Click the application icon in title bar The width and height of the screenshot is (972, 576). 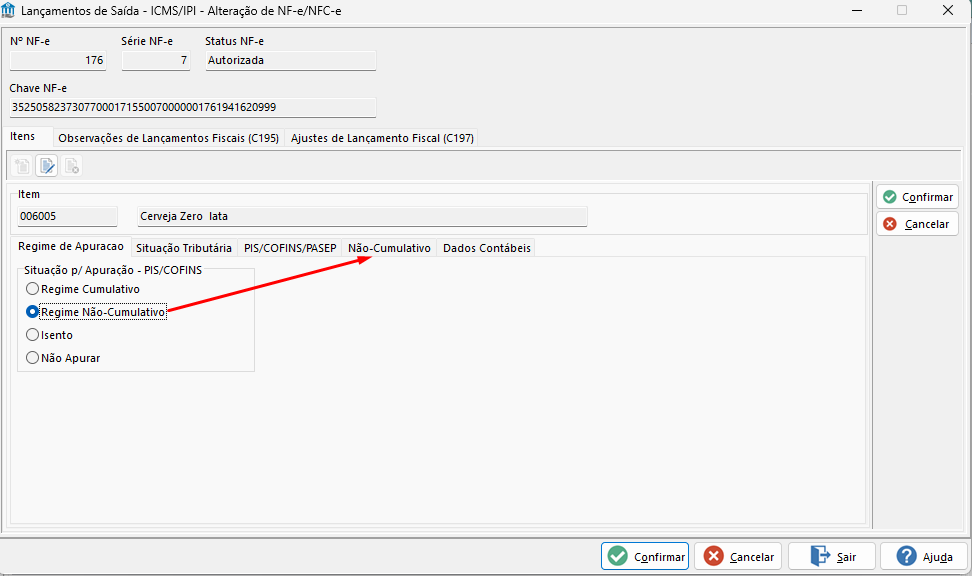(8, 11)
